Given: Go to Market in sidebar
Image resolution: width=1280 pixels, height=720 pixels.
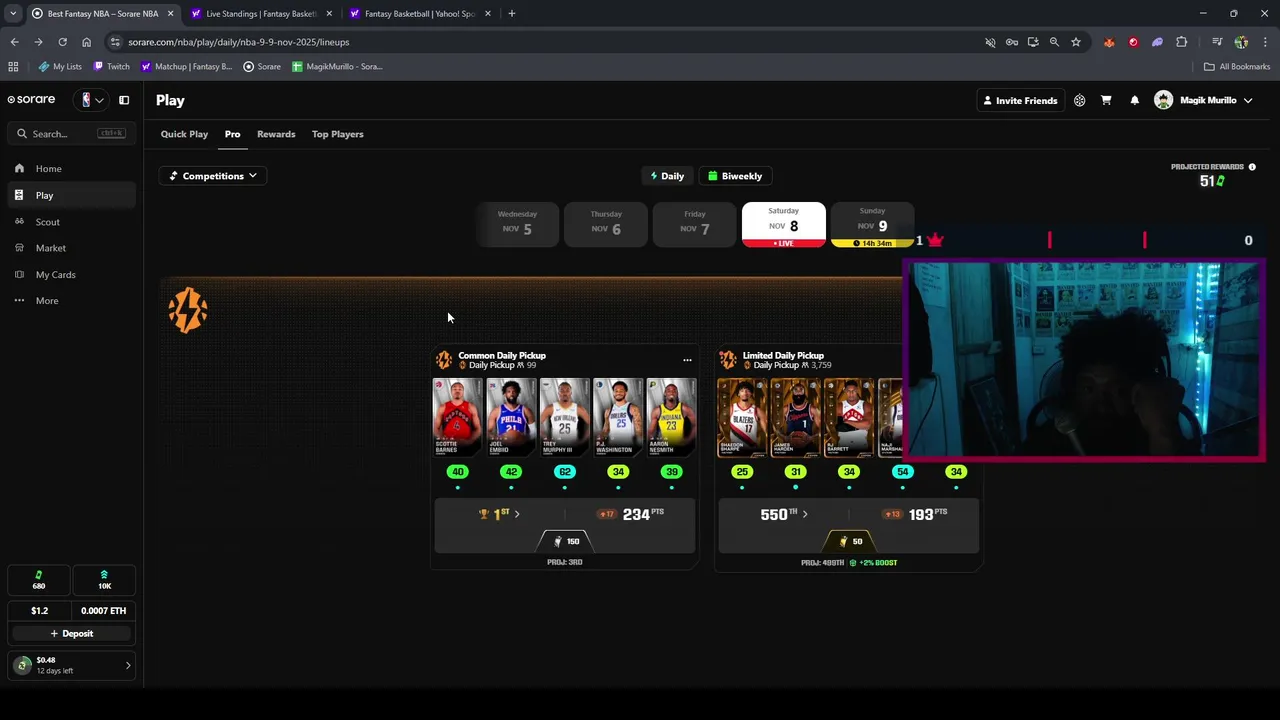Looking at the screenshot, I should [72, 248].
